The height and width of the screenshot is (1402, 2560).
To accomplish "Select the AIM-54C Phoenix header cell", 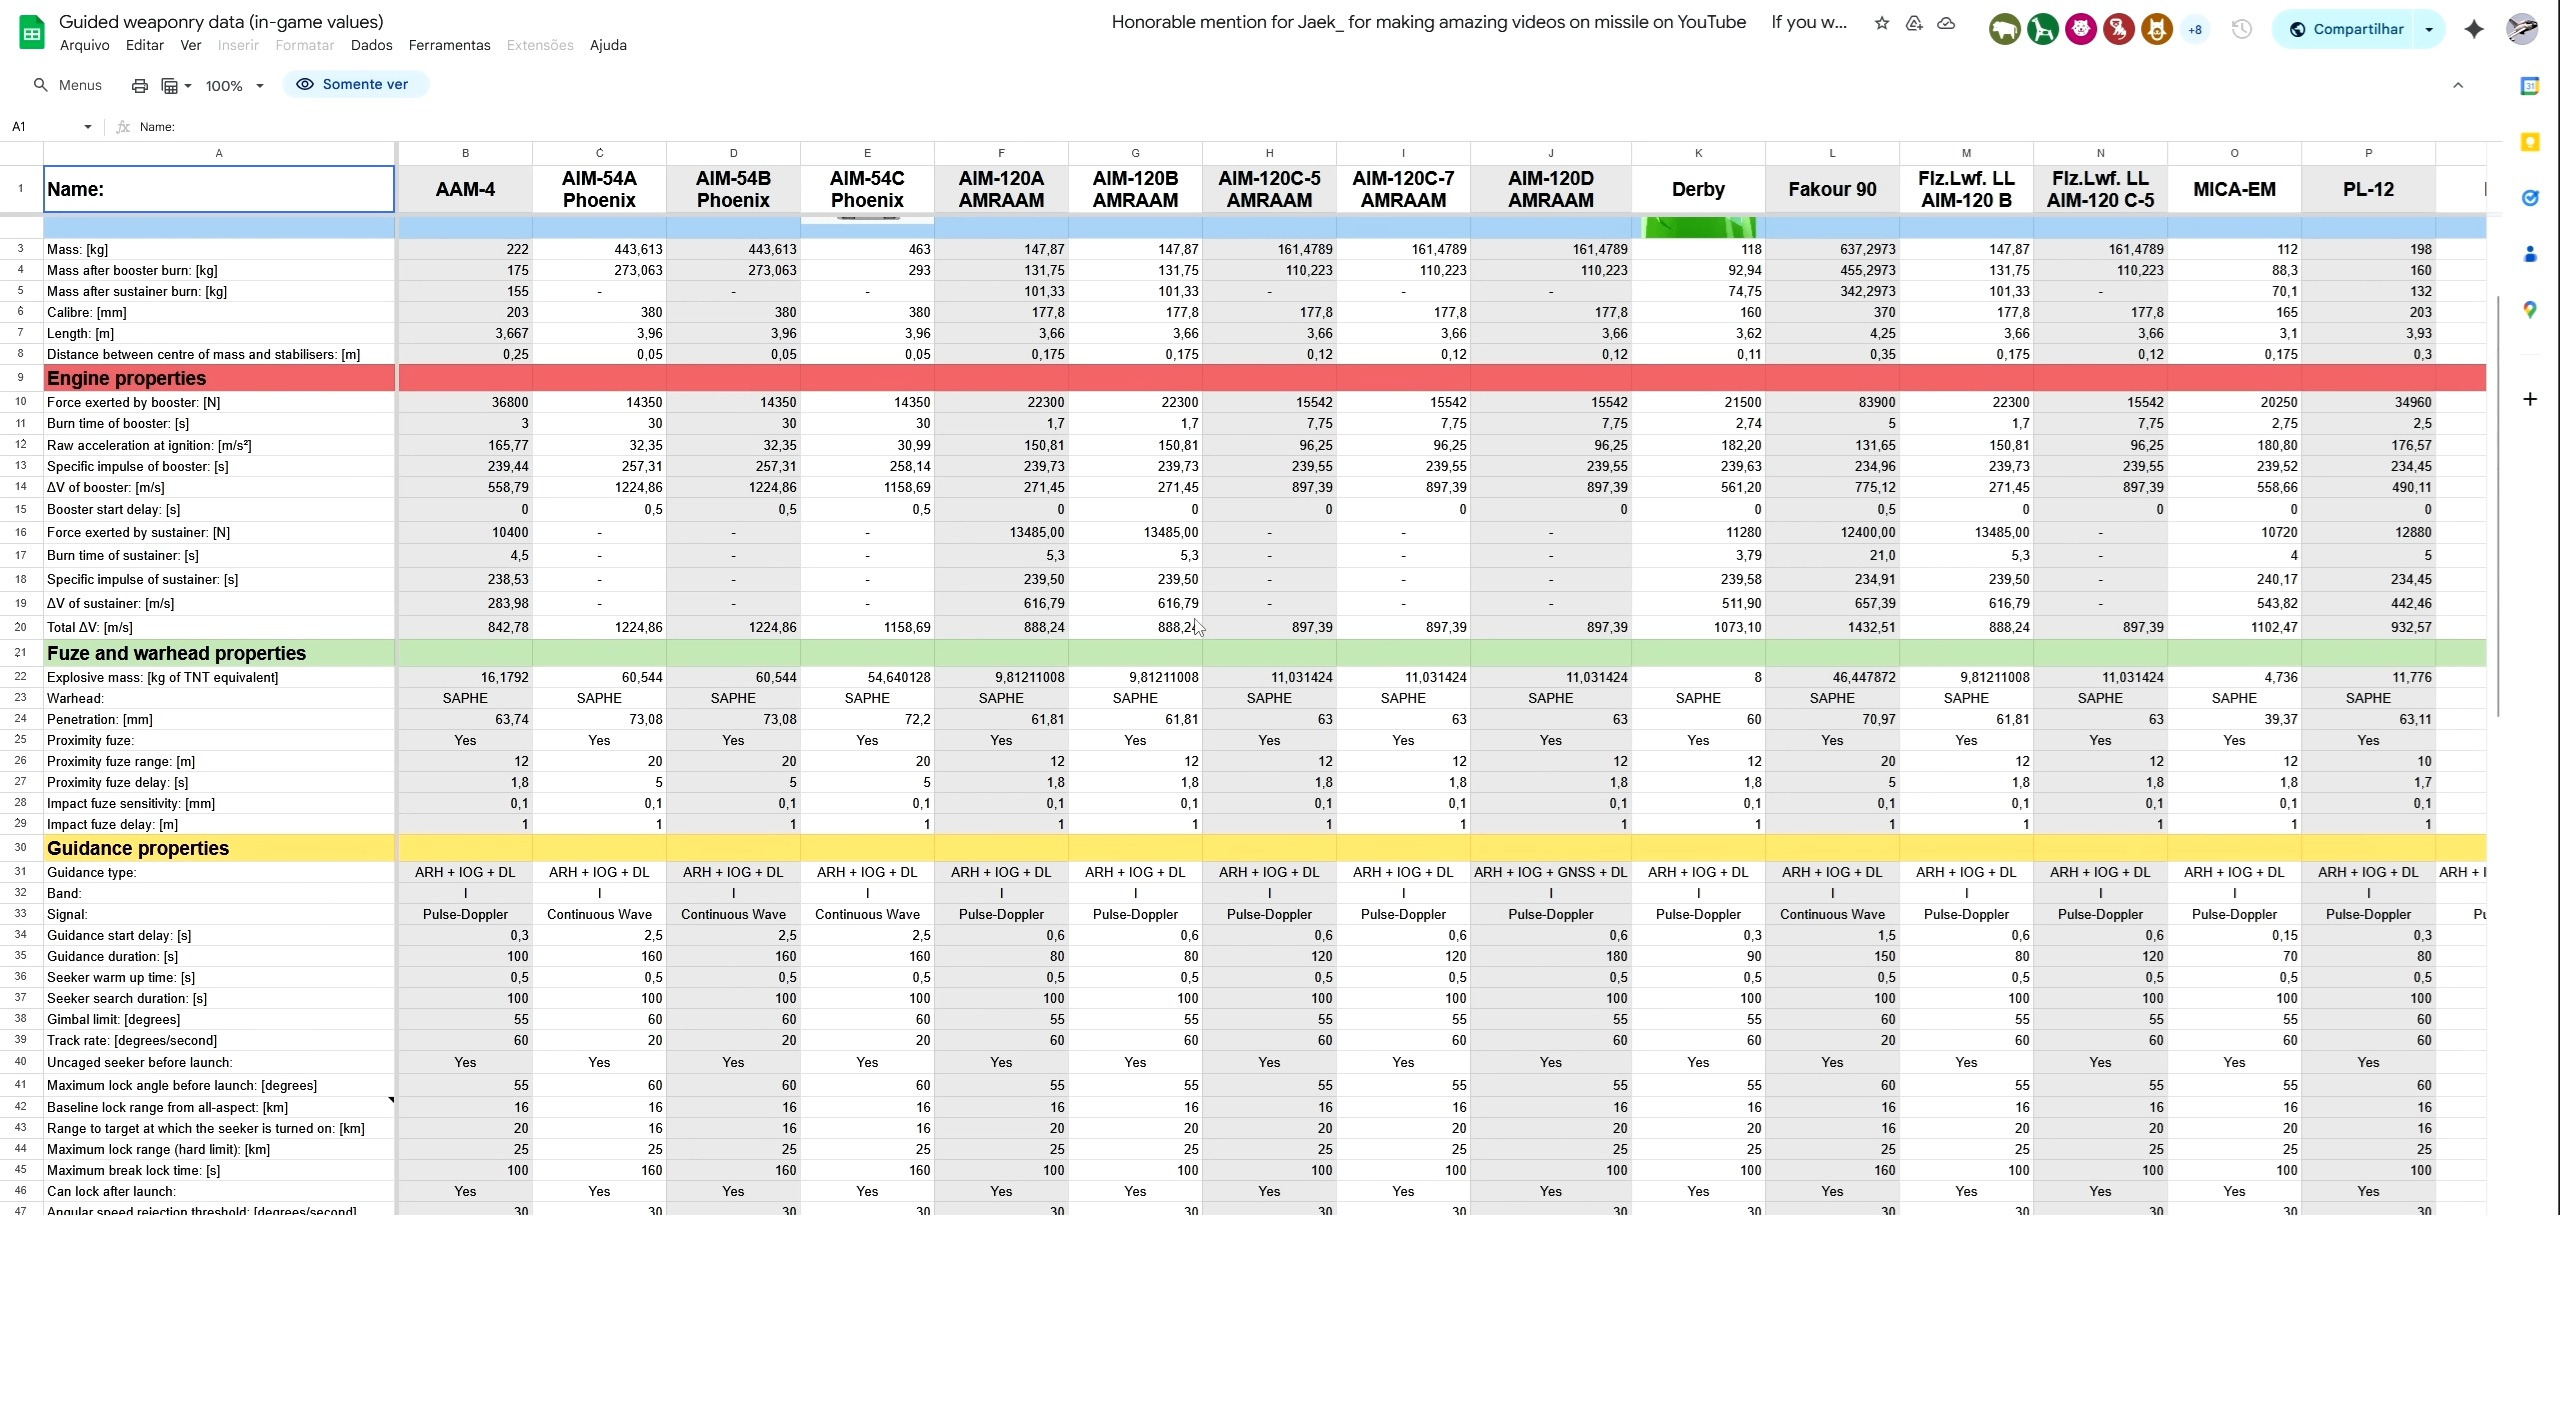I will (867, 189).
